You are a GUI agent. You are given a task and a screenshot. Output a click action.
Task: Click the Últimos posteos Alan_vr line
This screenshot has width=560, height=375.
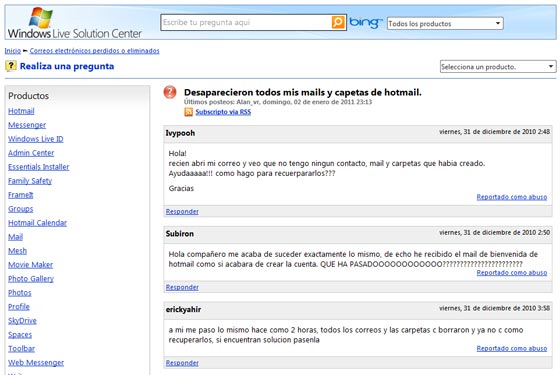(278, 102)
